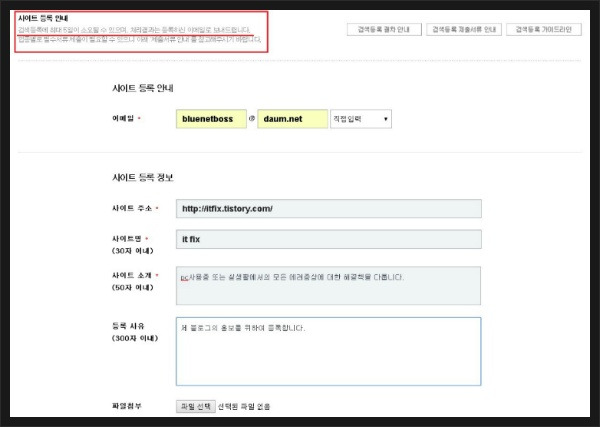The image size is (600, 427).
Task: Click the 등록 사유 label
Action: 128,326
